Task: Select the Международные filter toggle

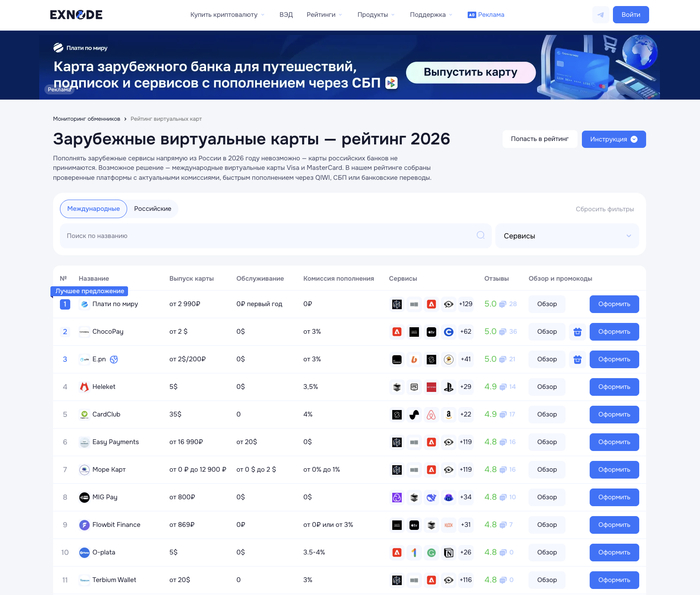Action: [x=92, y=209]
